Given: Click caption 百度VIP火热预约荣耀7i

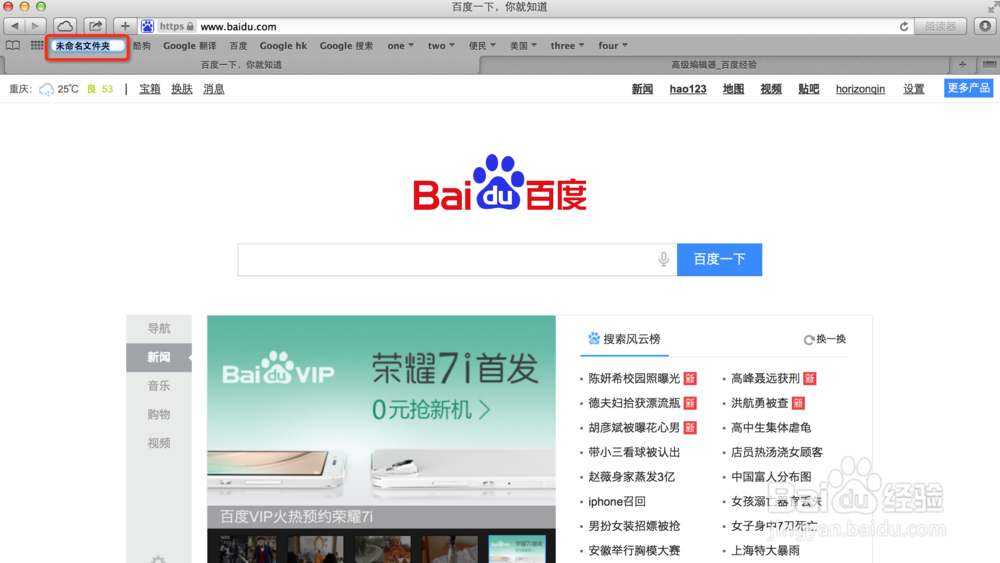Looking at the screenshot, I should [297, 516].
